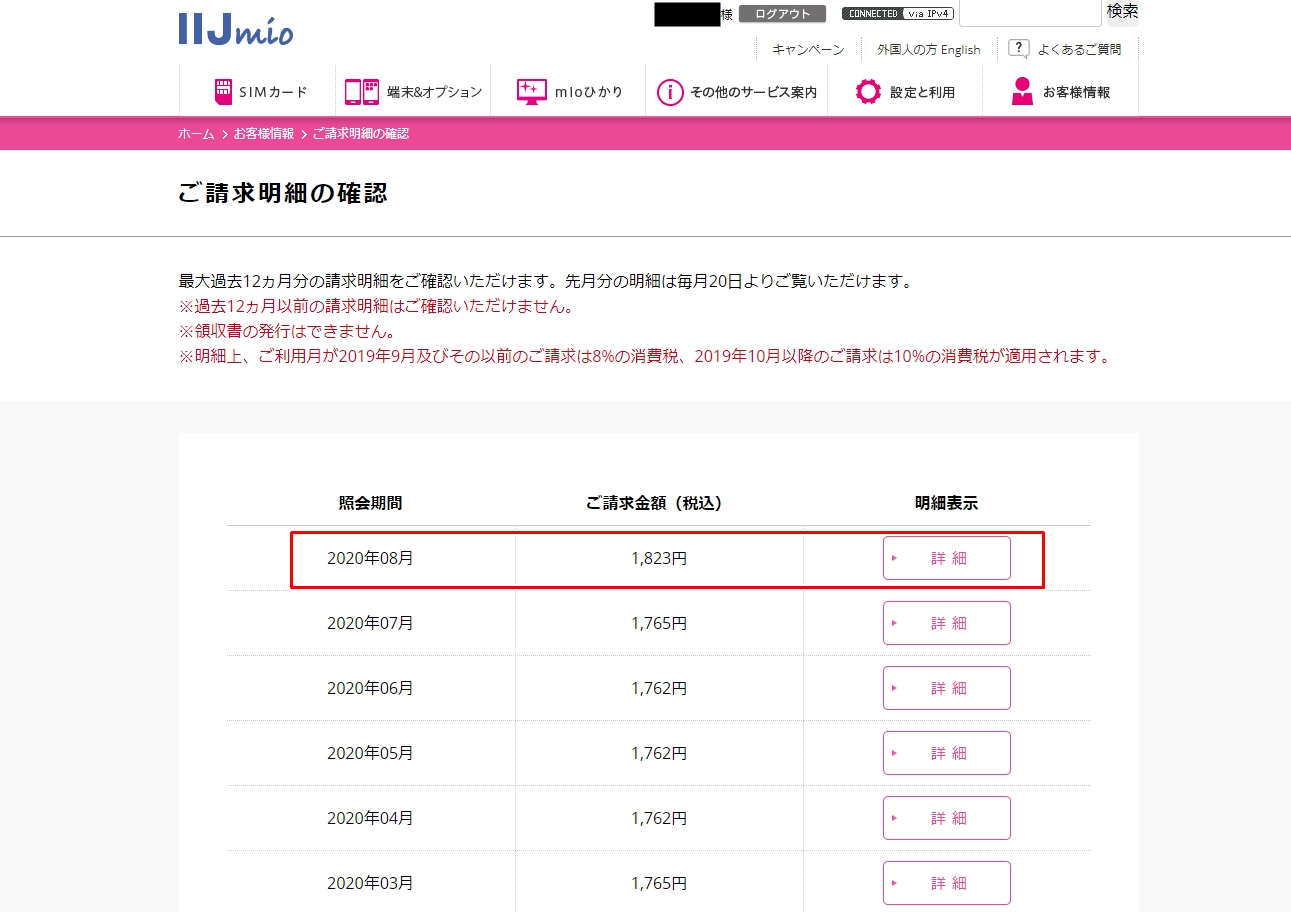Click the 領収書の発行はできません notice

click(x=286, y=331)
